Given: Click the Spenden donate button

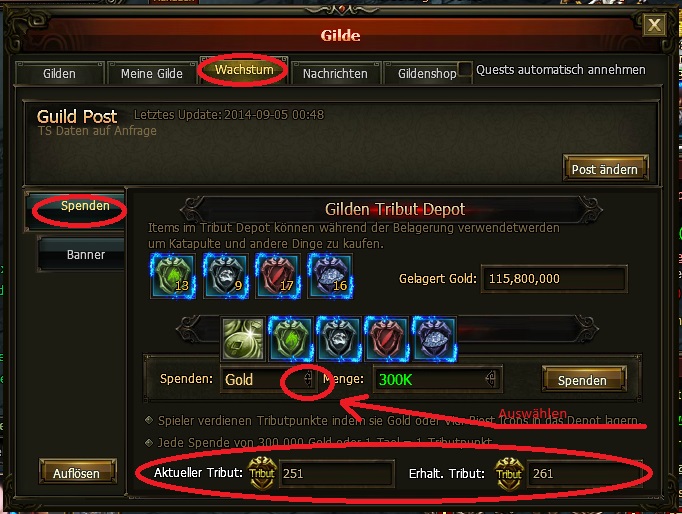Looking at the screenshot, I should click(x=582, y=380).
